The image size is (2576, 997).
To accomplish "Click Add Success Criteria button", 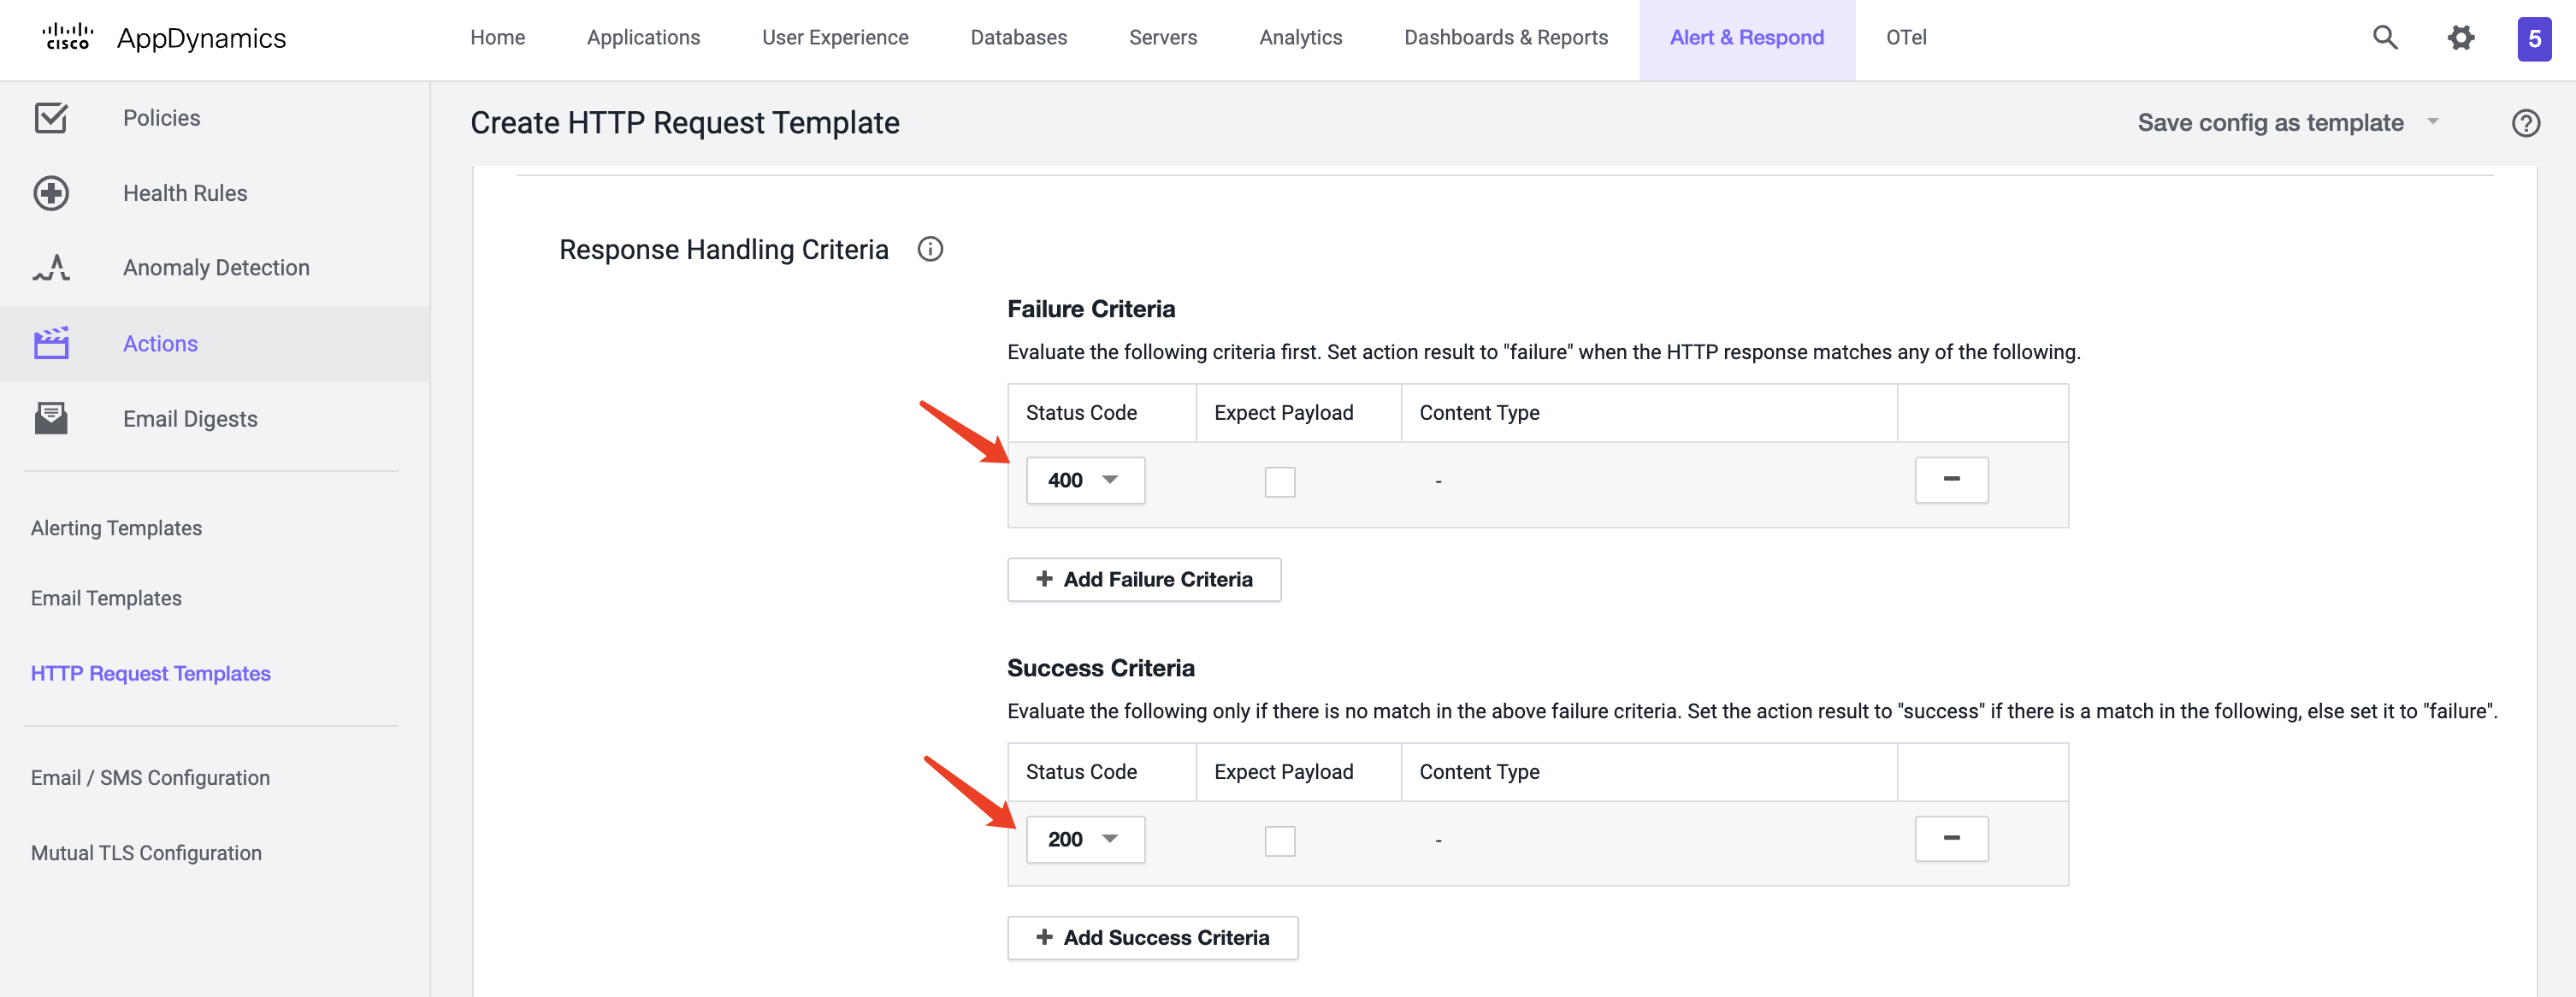I will 1150,936.
